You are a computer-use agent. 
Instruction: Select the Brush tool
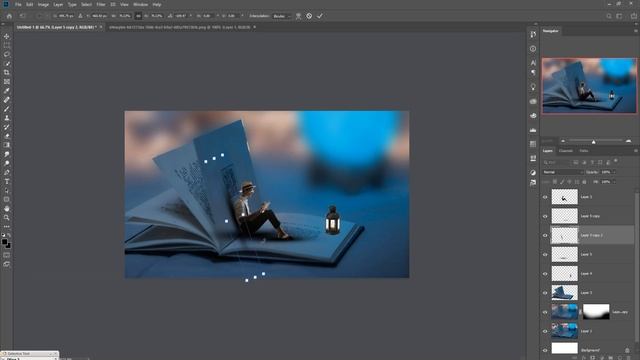click(7, 109)
